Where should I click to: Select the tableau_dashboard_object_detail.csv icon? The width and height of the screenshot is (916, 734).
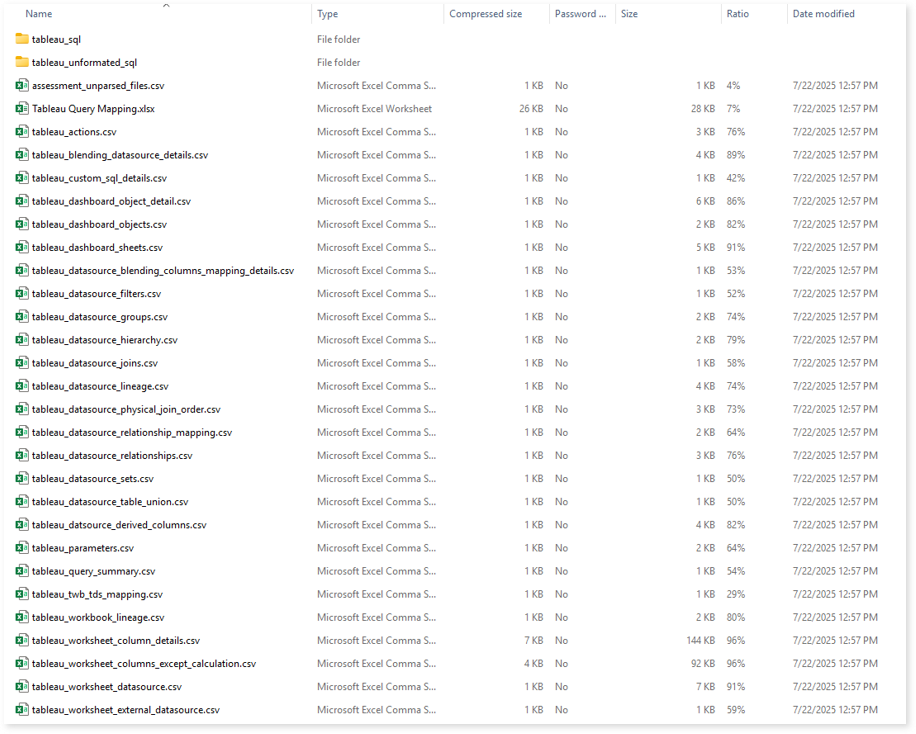pos(22,201)
